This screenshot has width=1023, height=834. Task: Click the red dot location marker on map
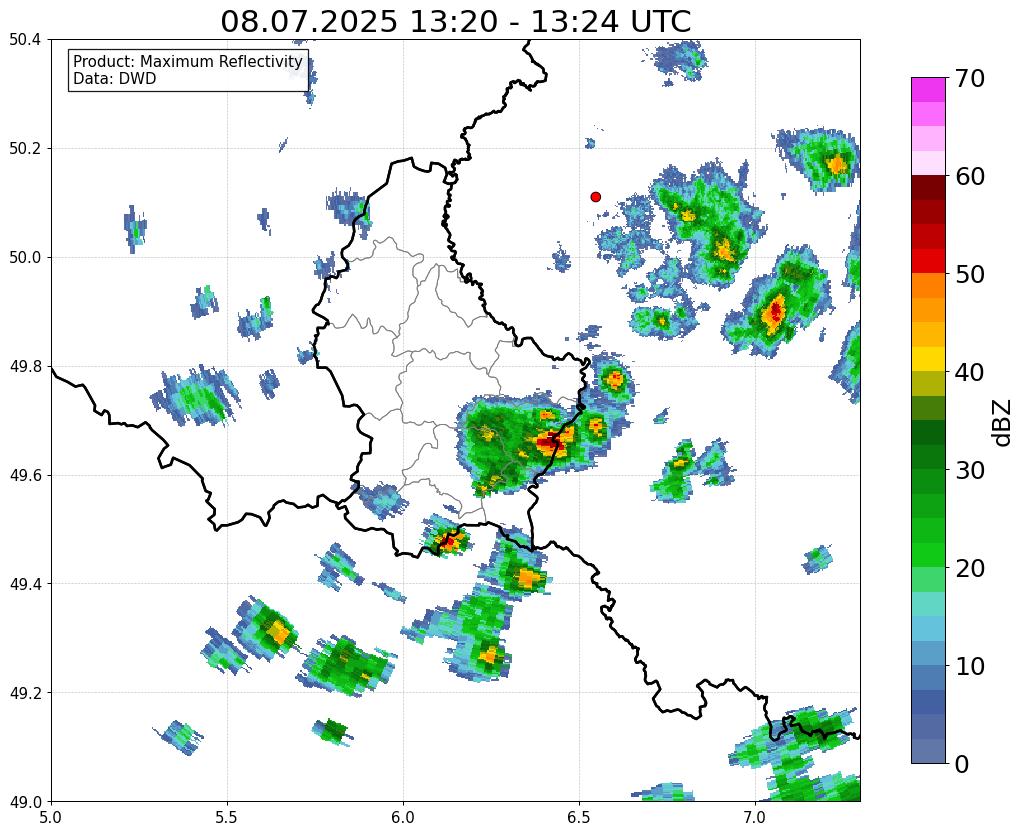(x=595, y=196)
